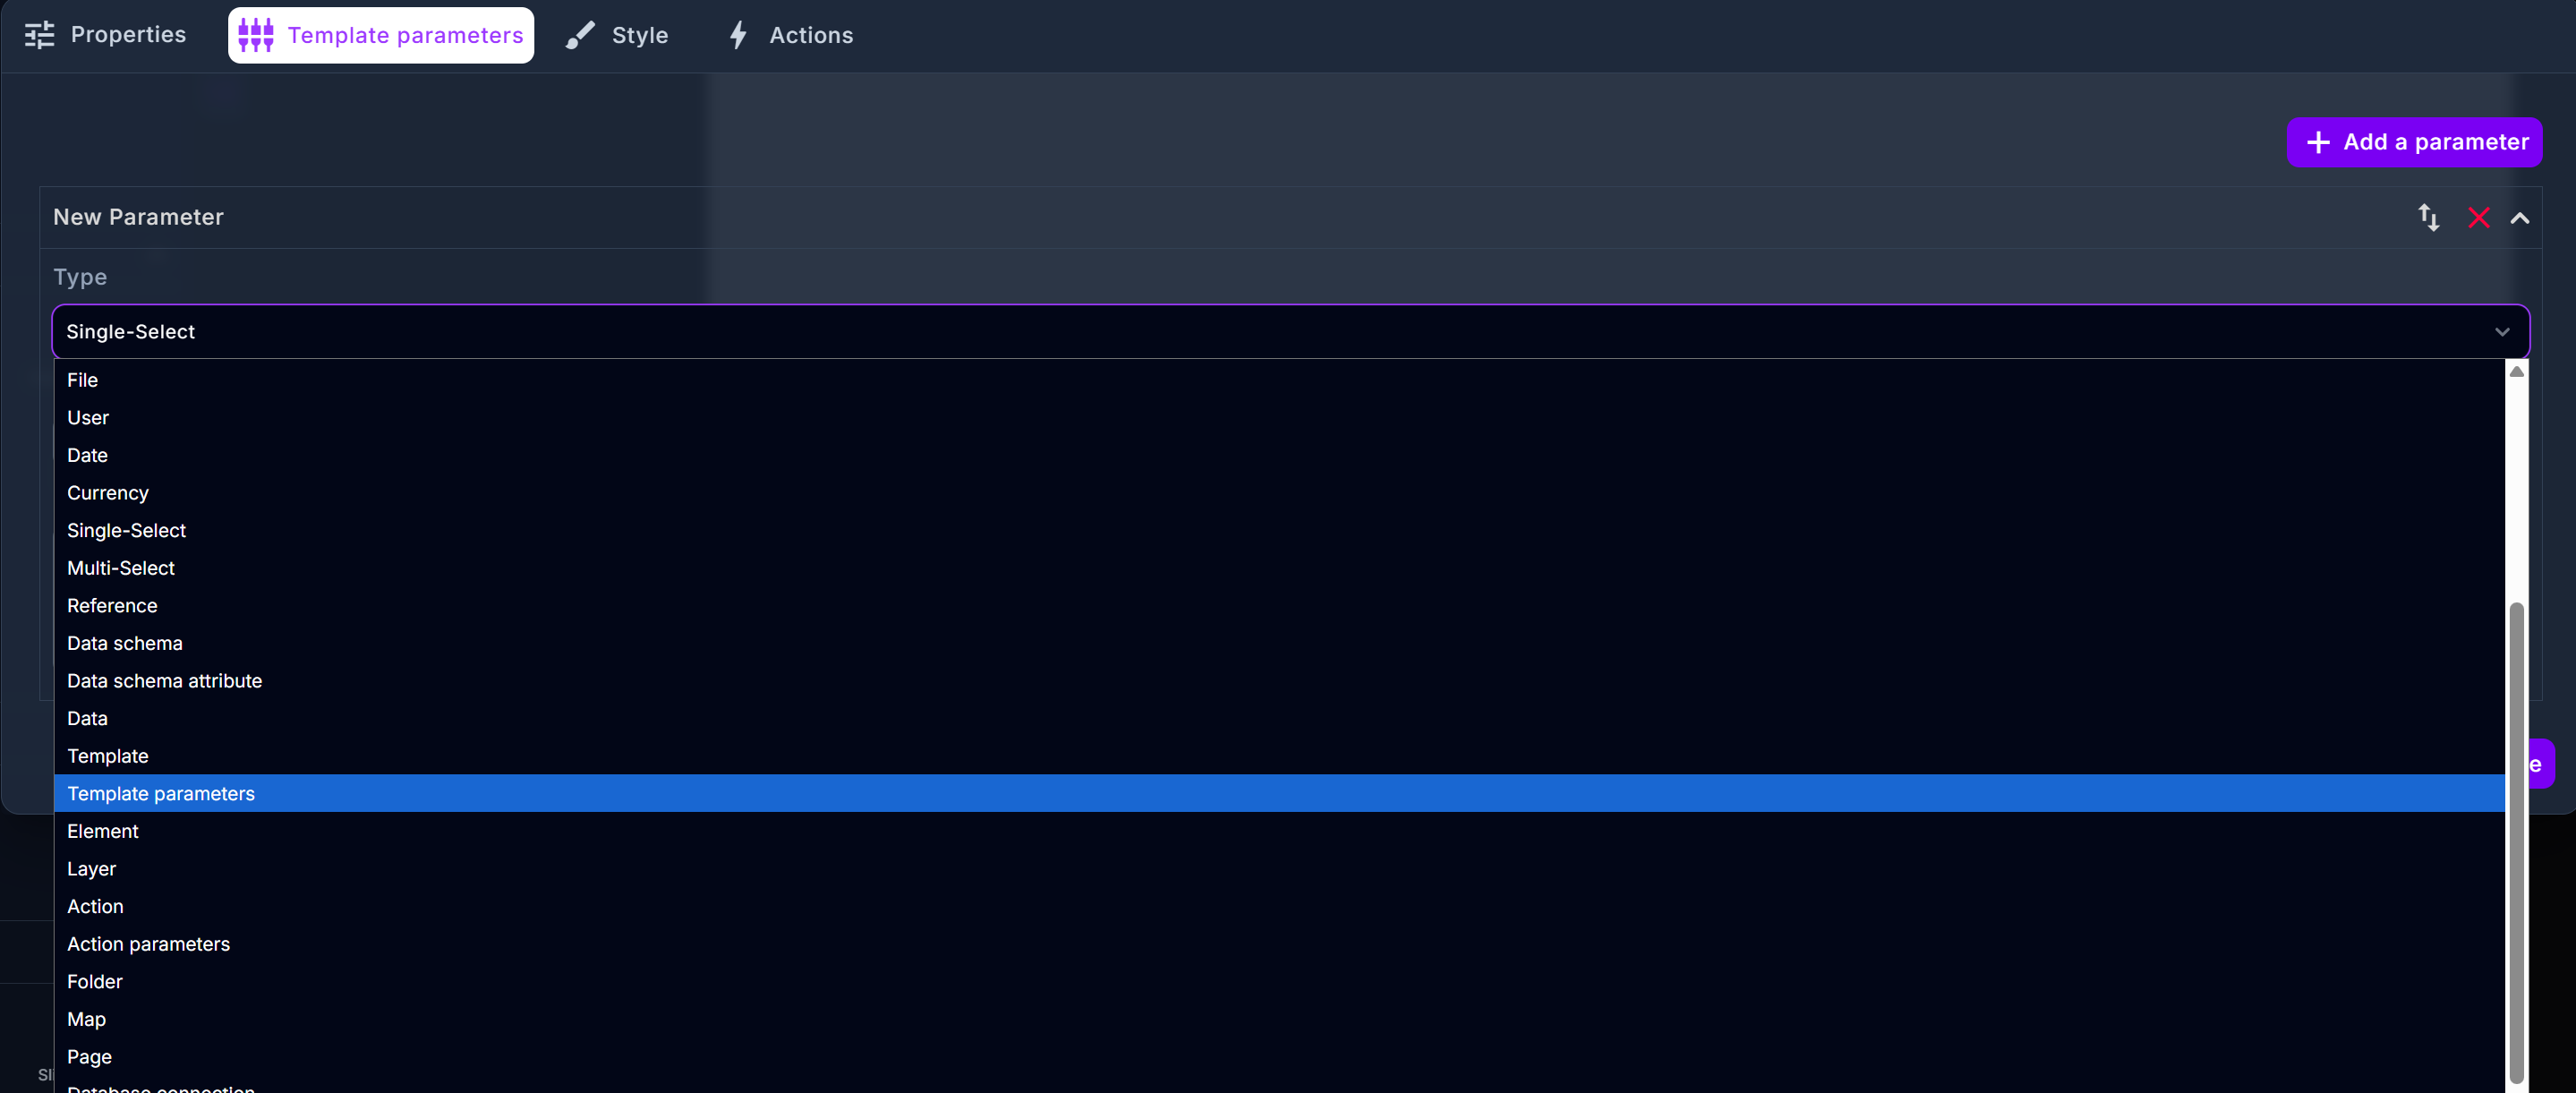Open the Type dropdown chevron
The image size is (2576, 1093).
click(2502, 332)
